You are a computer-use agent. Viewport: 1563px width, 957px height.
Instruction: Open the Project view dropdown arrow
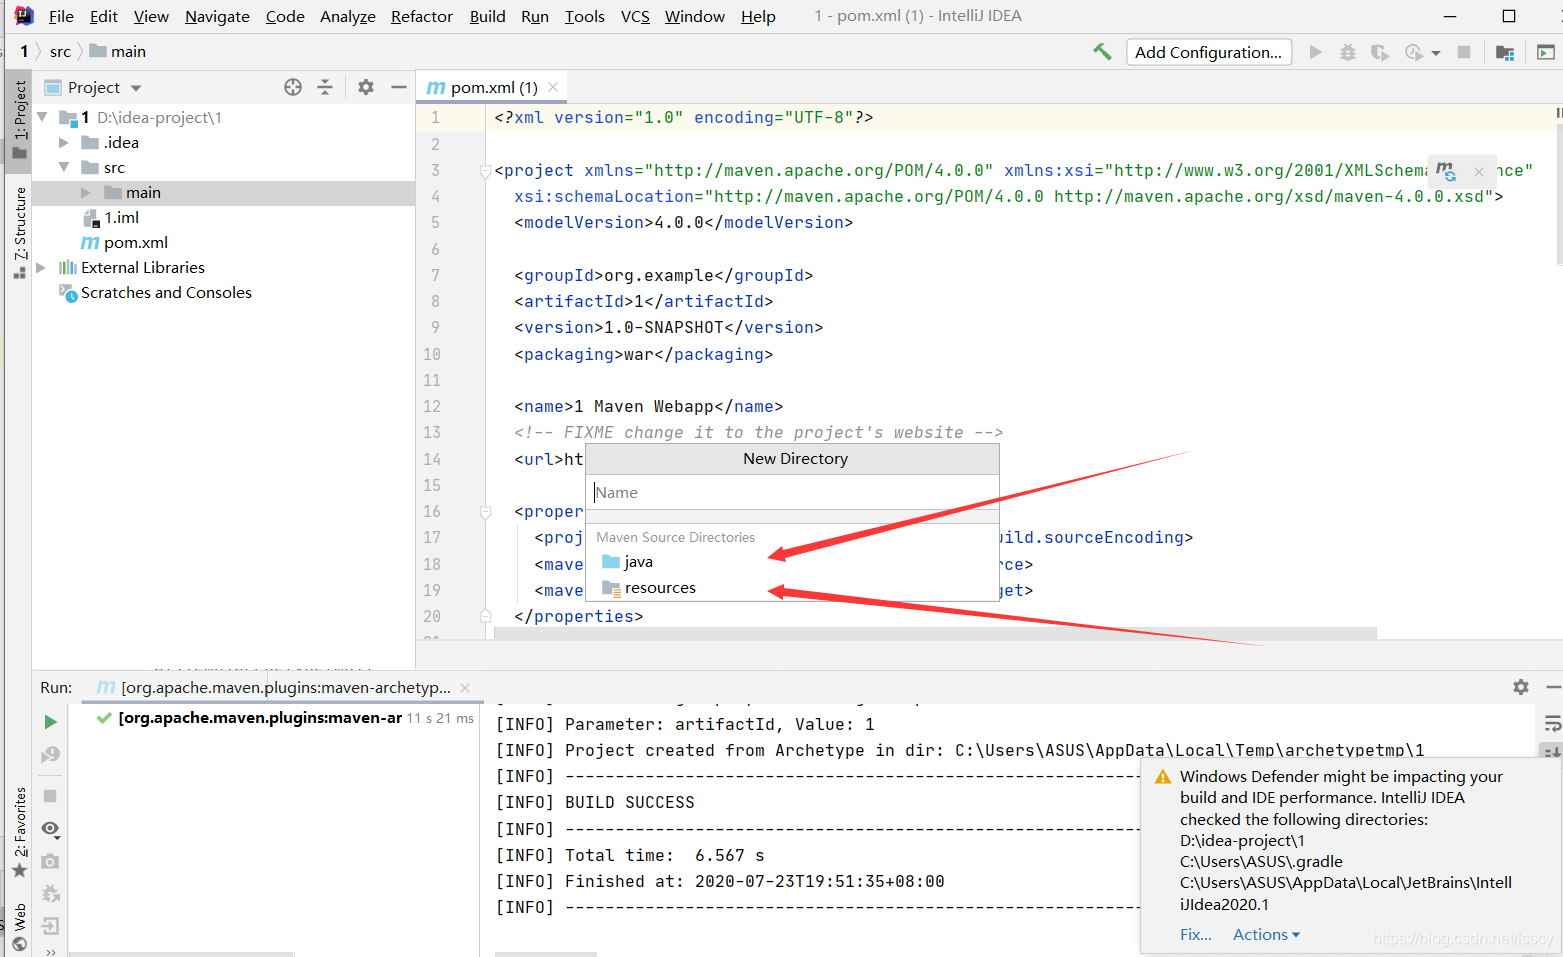[x=136, y=88]
